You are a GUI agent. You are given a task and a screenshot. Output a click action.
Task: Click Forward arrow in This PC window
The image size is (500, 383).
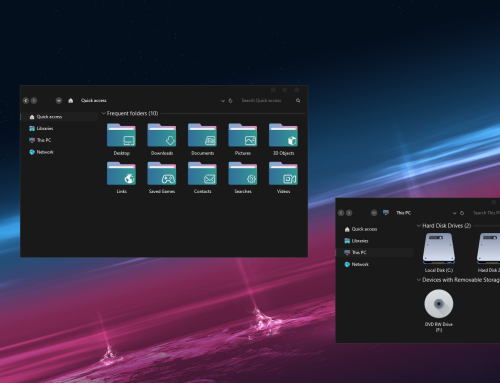pos(349,213)
